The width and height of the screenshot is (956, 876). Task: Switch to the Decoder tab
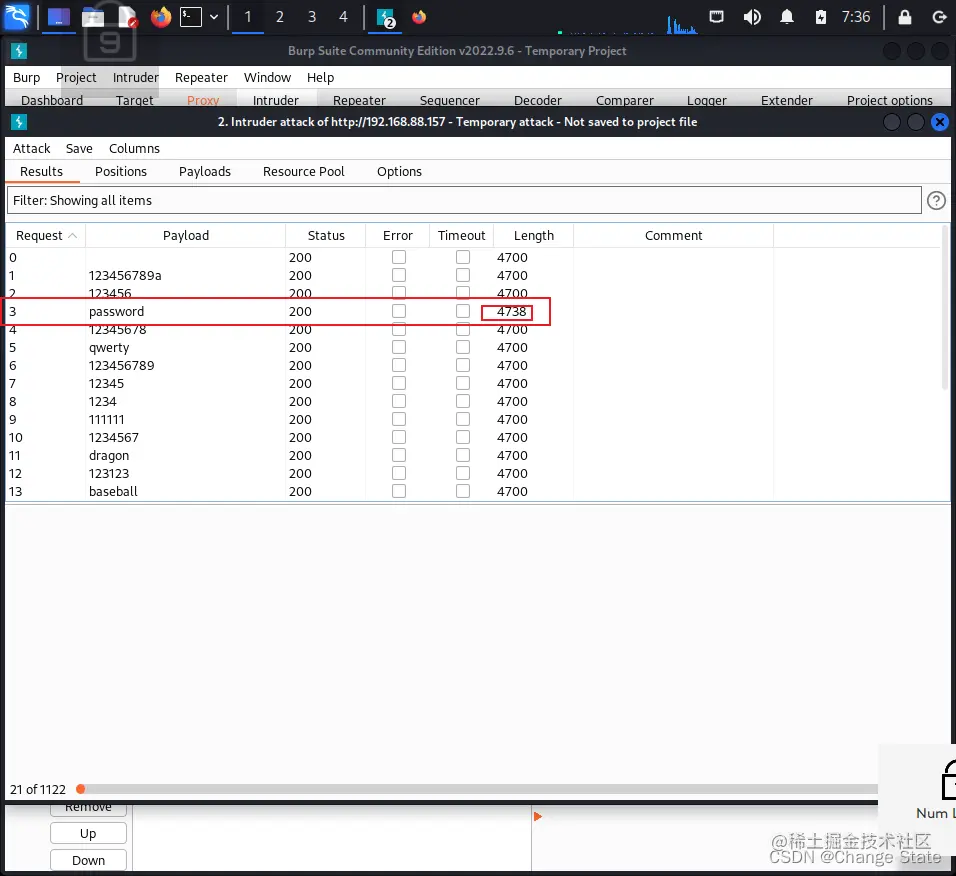(538, 100)
